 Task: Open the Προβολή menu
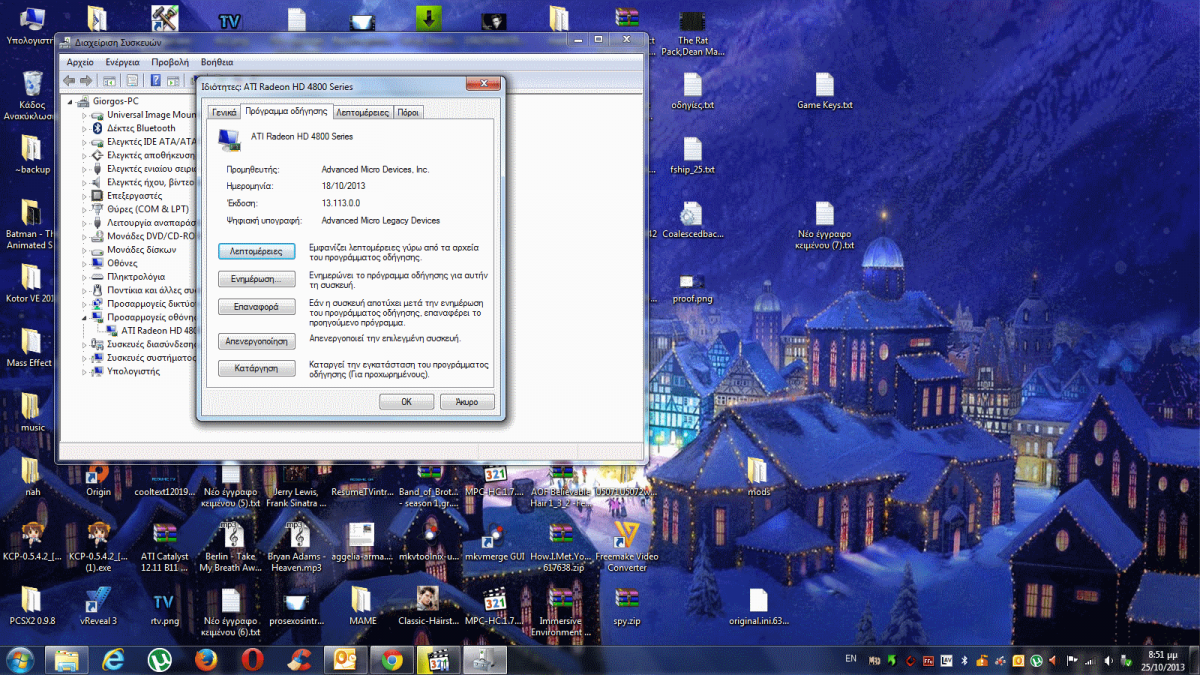tap(169, 62)
